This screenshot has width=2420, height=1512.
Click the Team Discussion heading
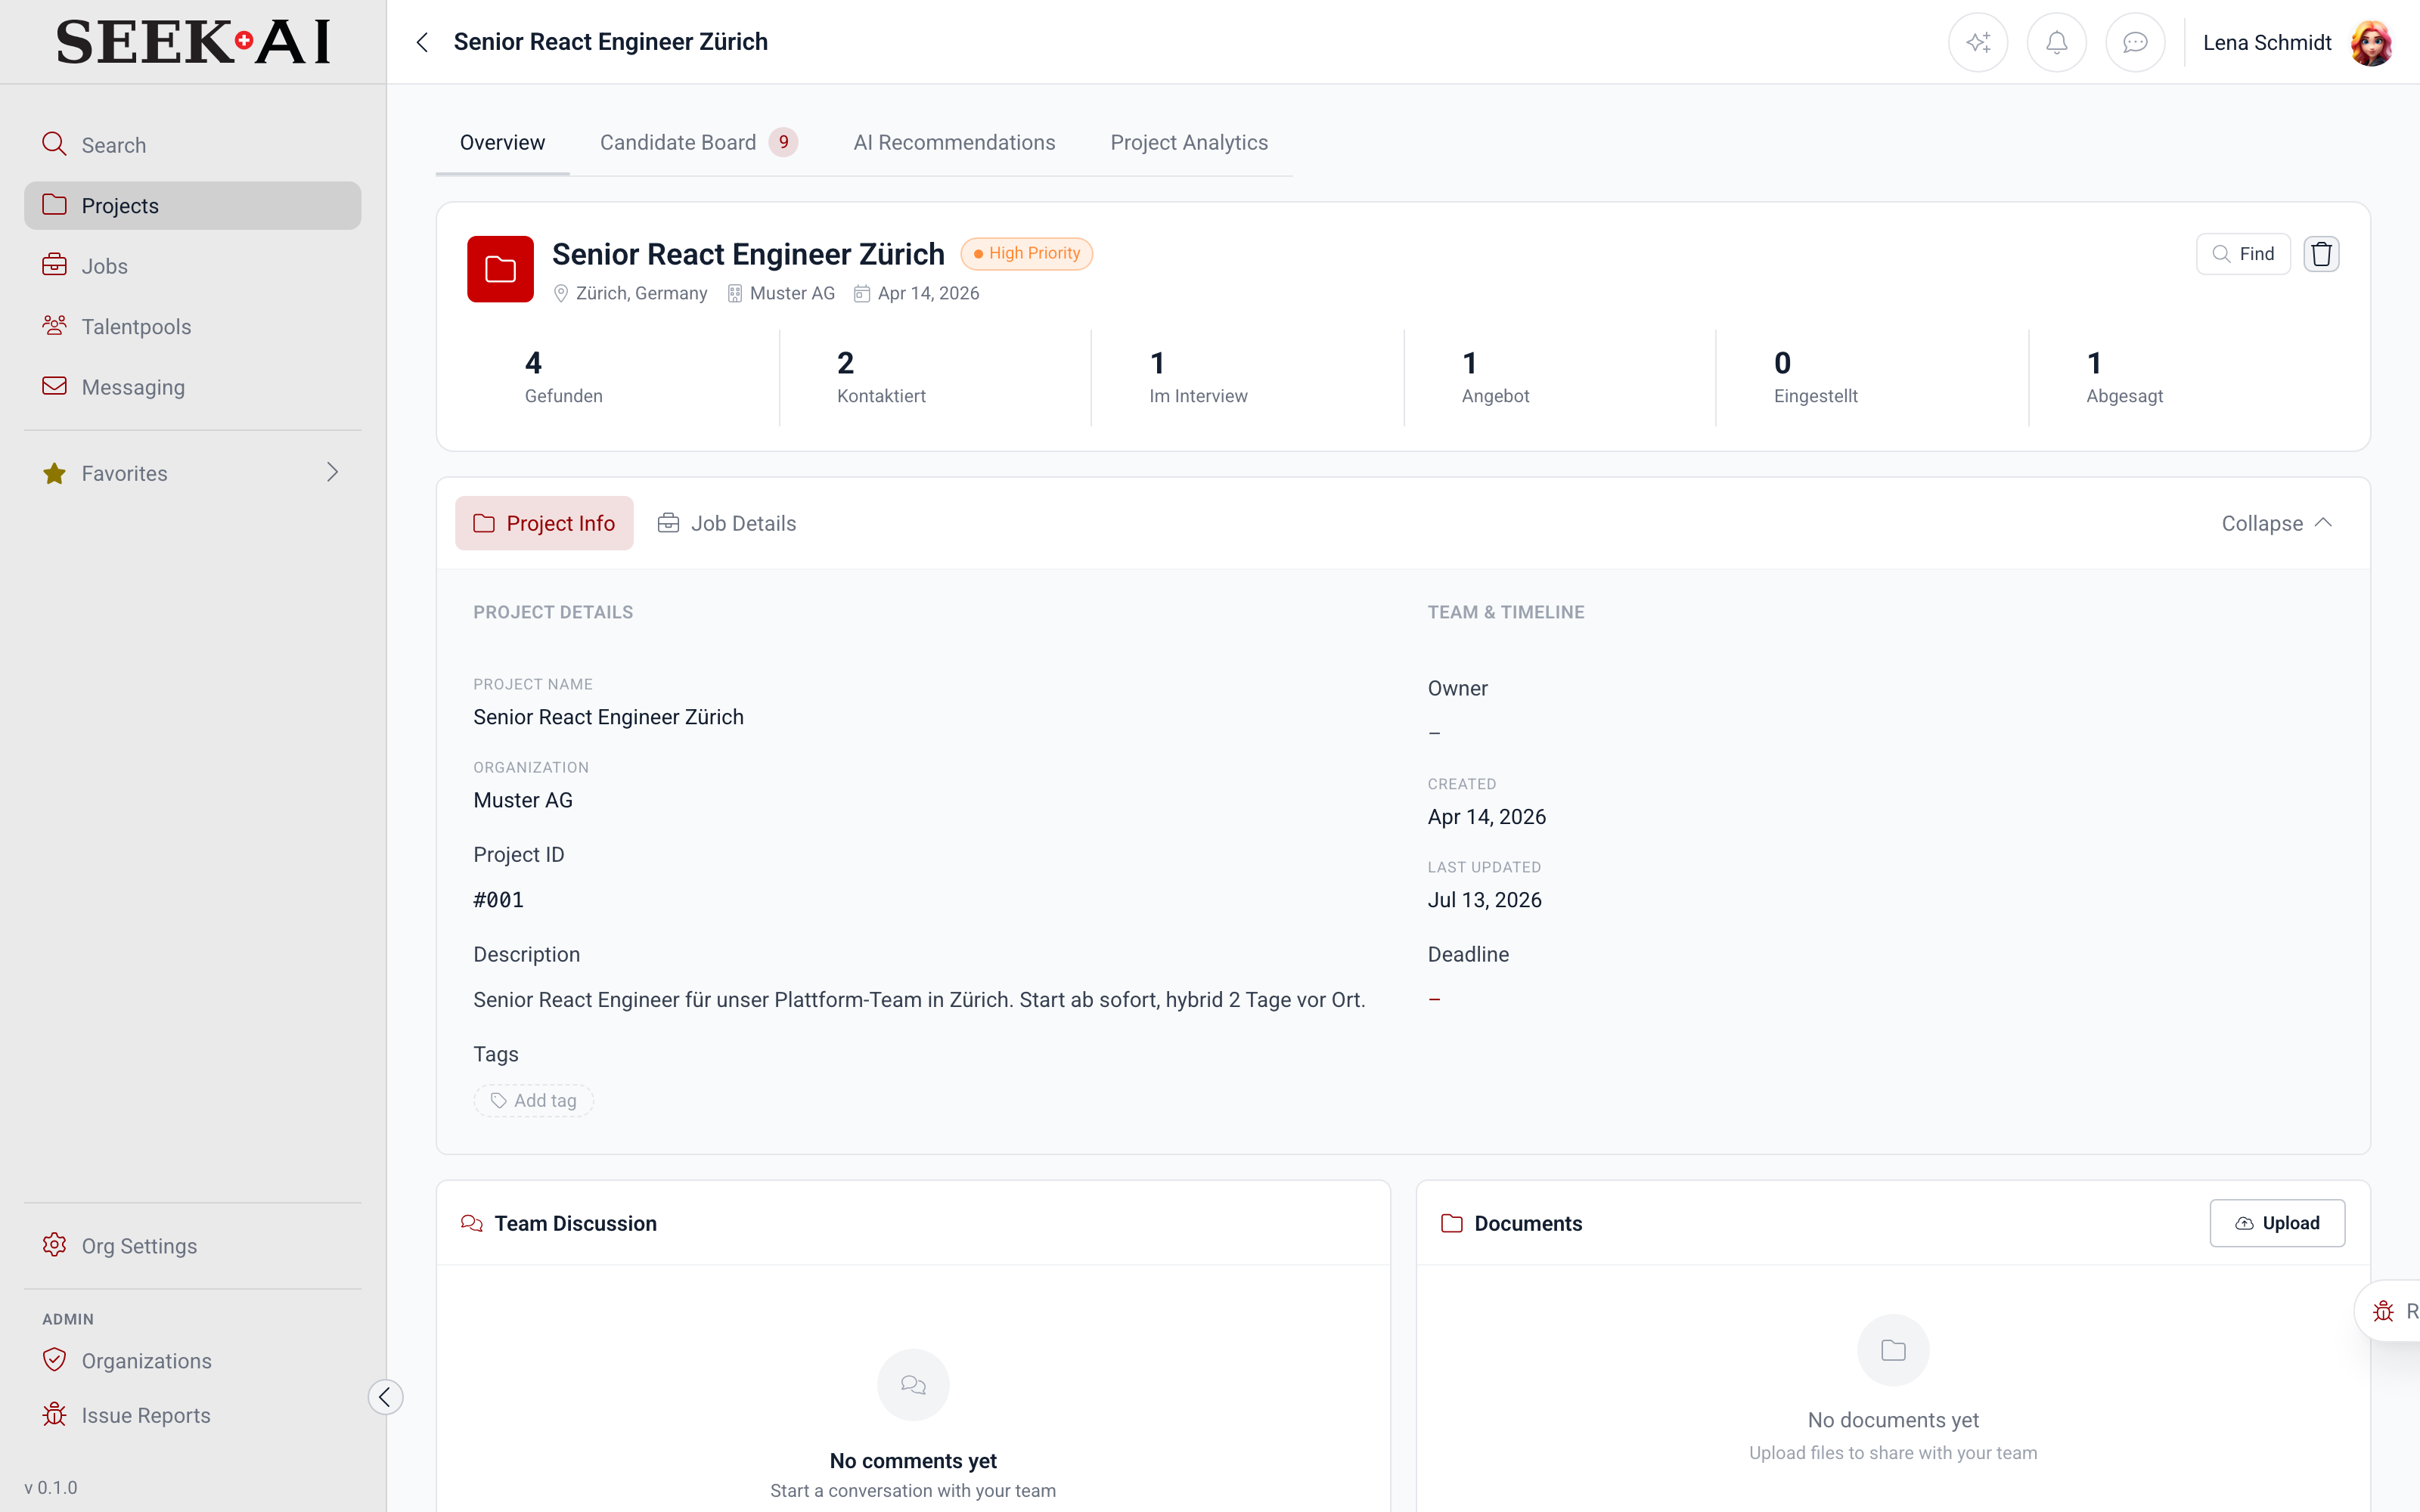575,1223
